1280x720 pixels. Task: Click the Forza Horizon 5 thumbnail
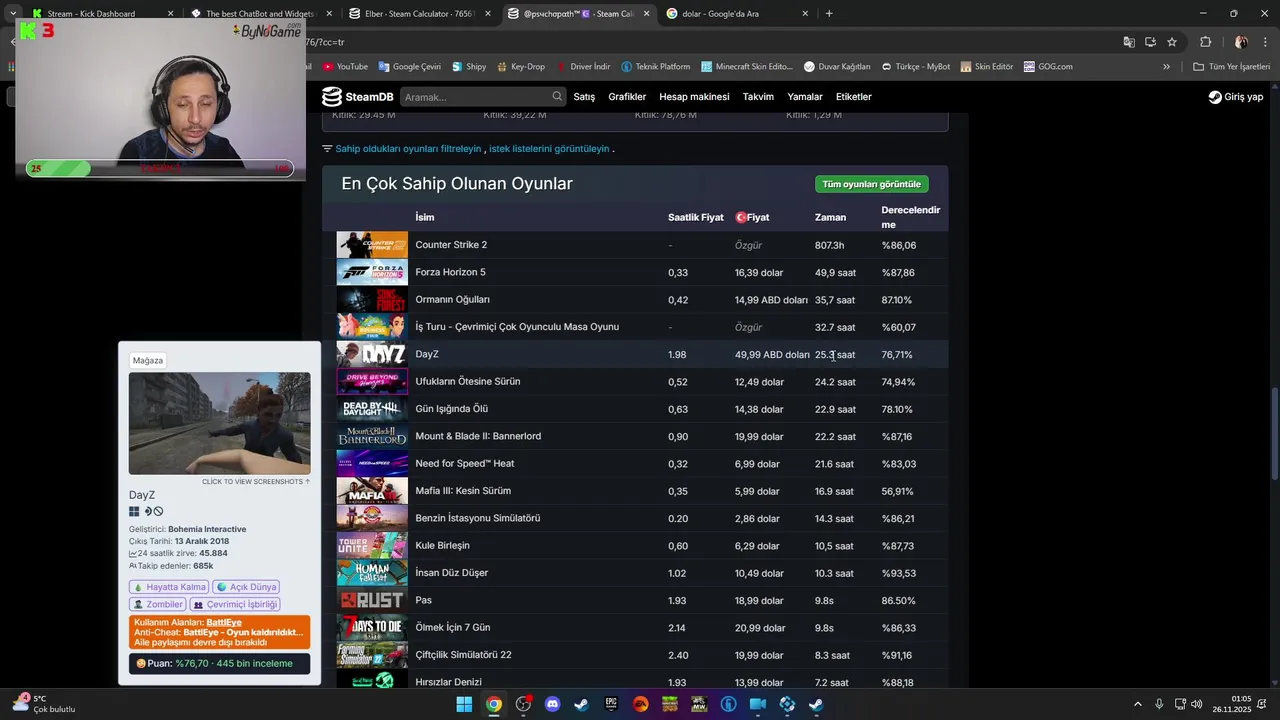click(x=372, y=272)
